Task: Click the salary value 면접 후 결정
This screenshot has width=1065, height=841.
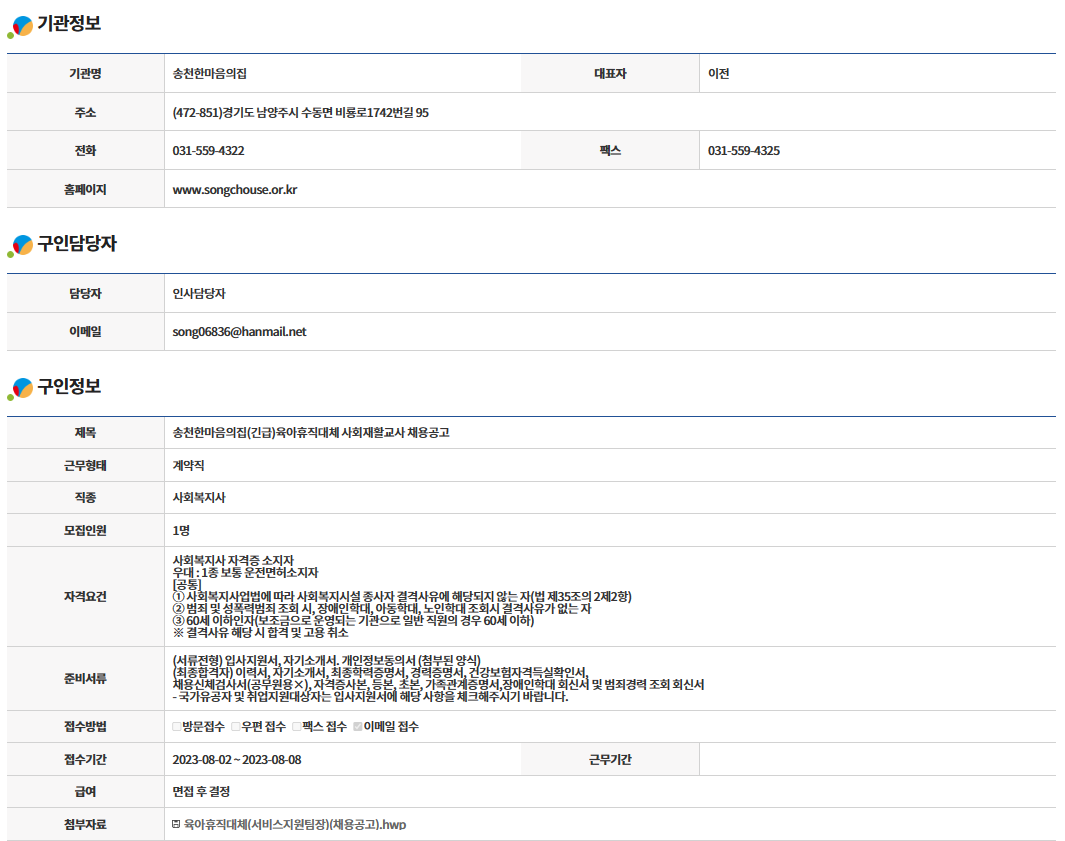Action: pyautogui.click(x=201, y=792)
